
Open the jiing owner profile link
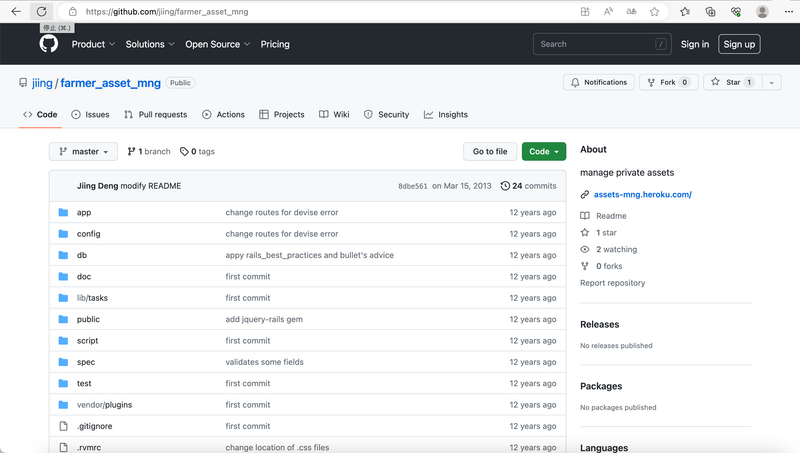[42, 83]
